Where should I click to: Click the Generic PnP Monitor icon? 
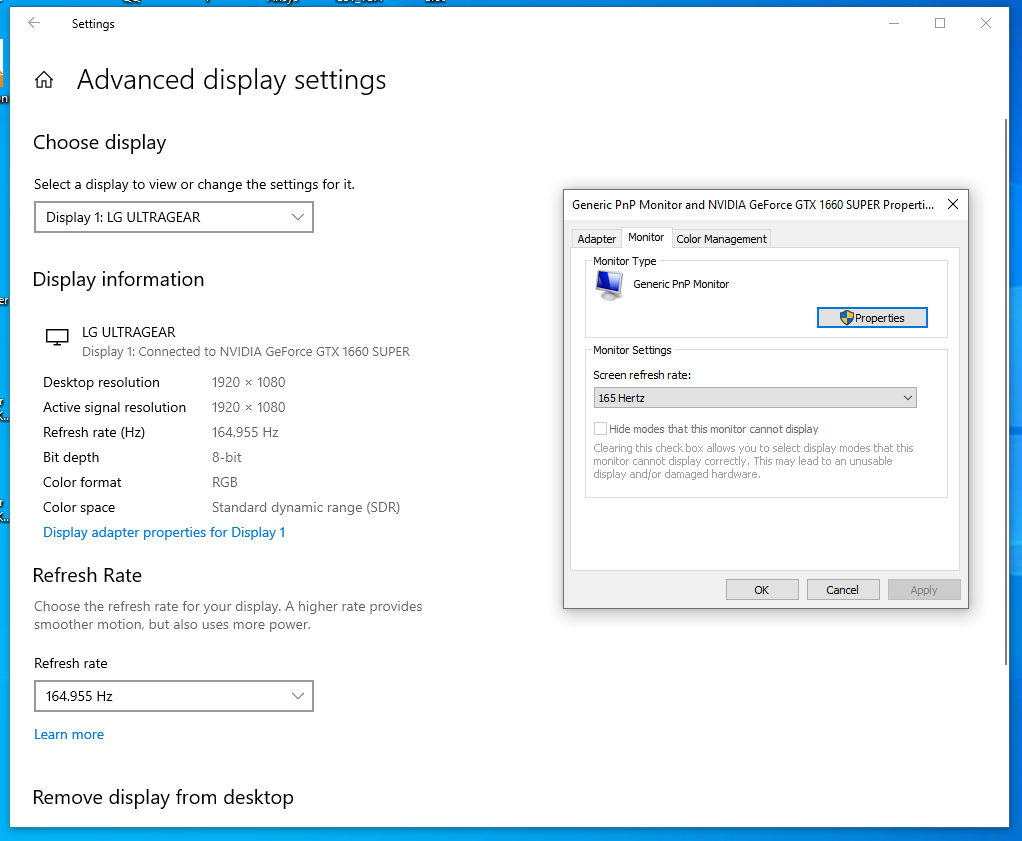click(x=609, y=285)
